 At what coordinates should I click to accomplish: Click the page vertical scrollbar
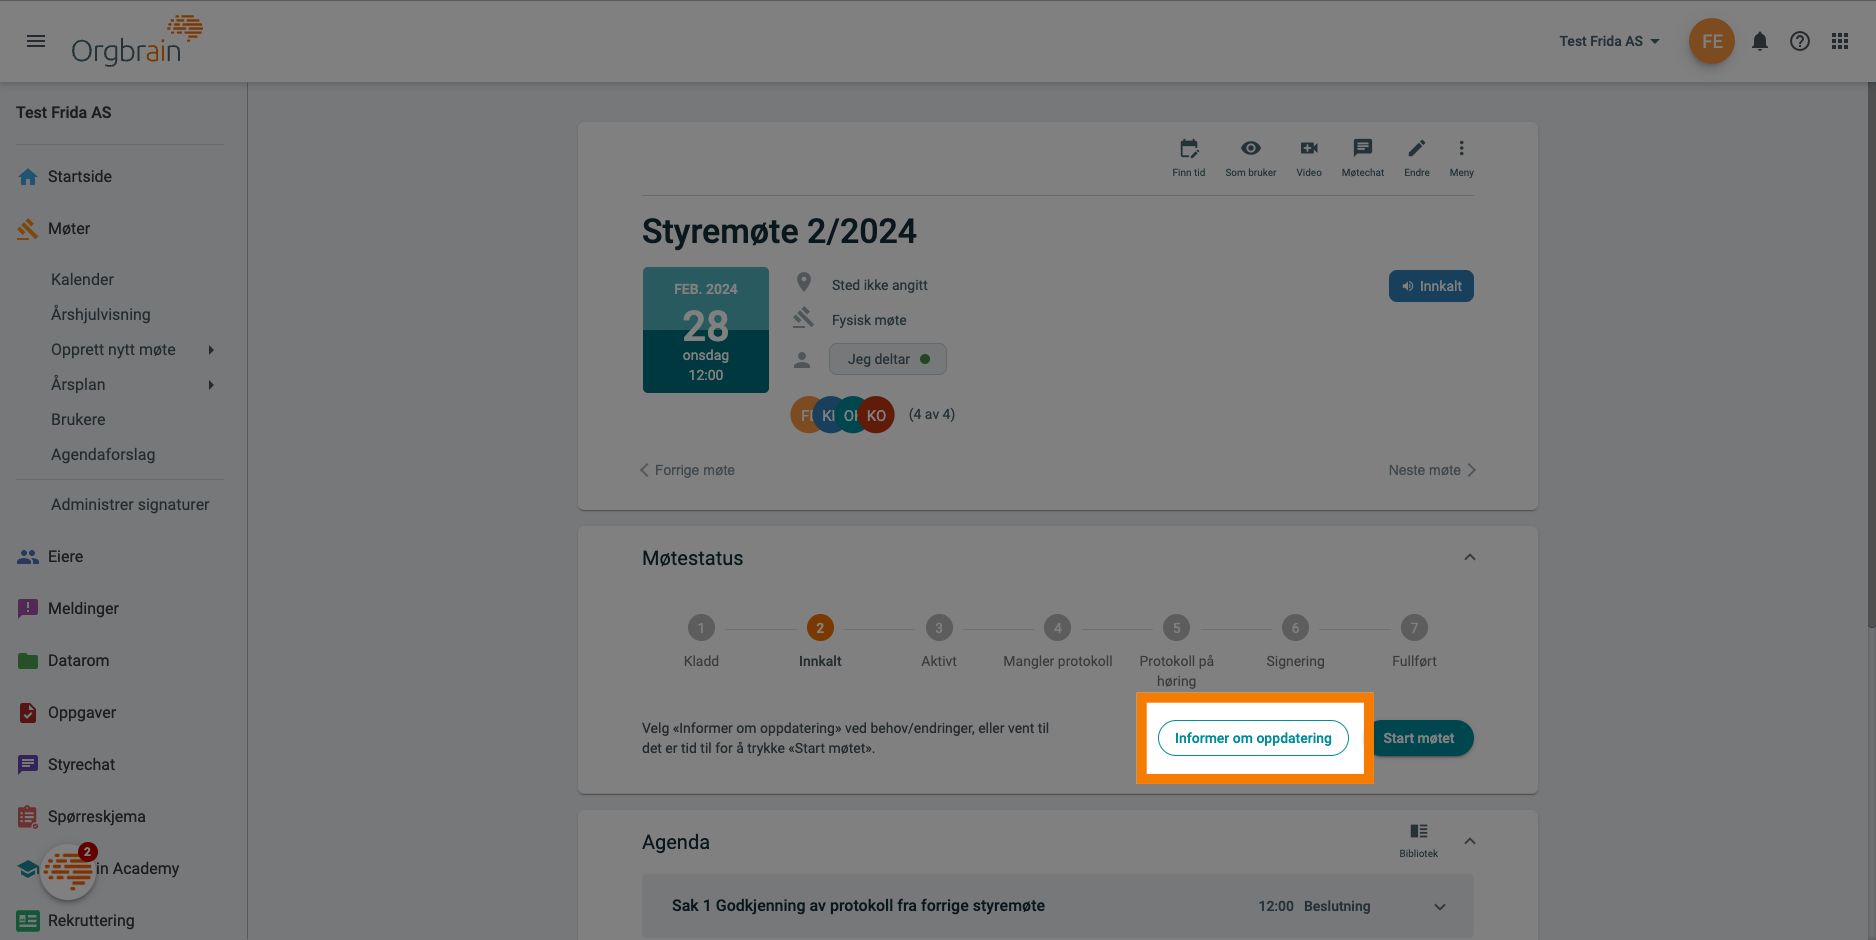click(1871, 355)
